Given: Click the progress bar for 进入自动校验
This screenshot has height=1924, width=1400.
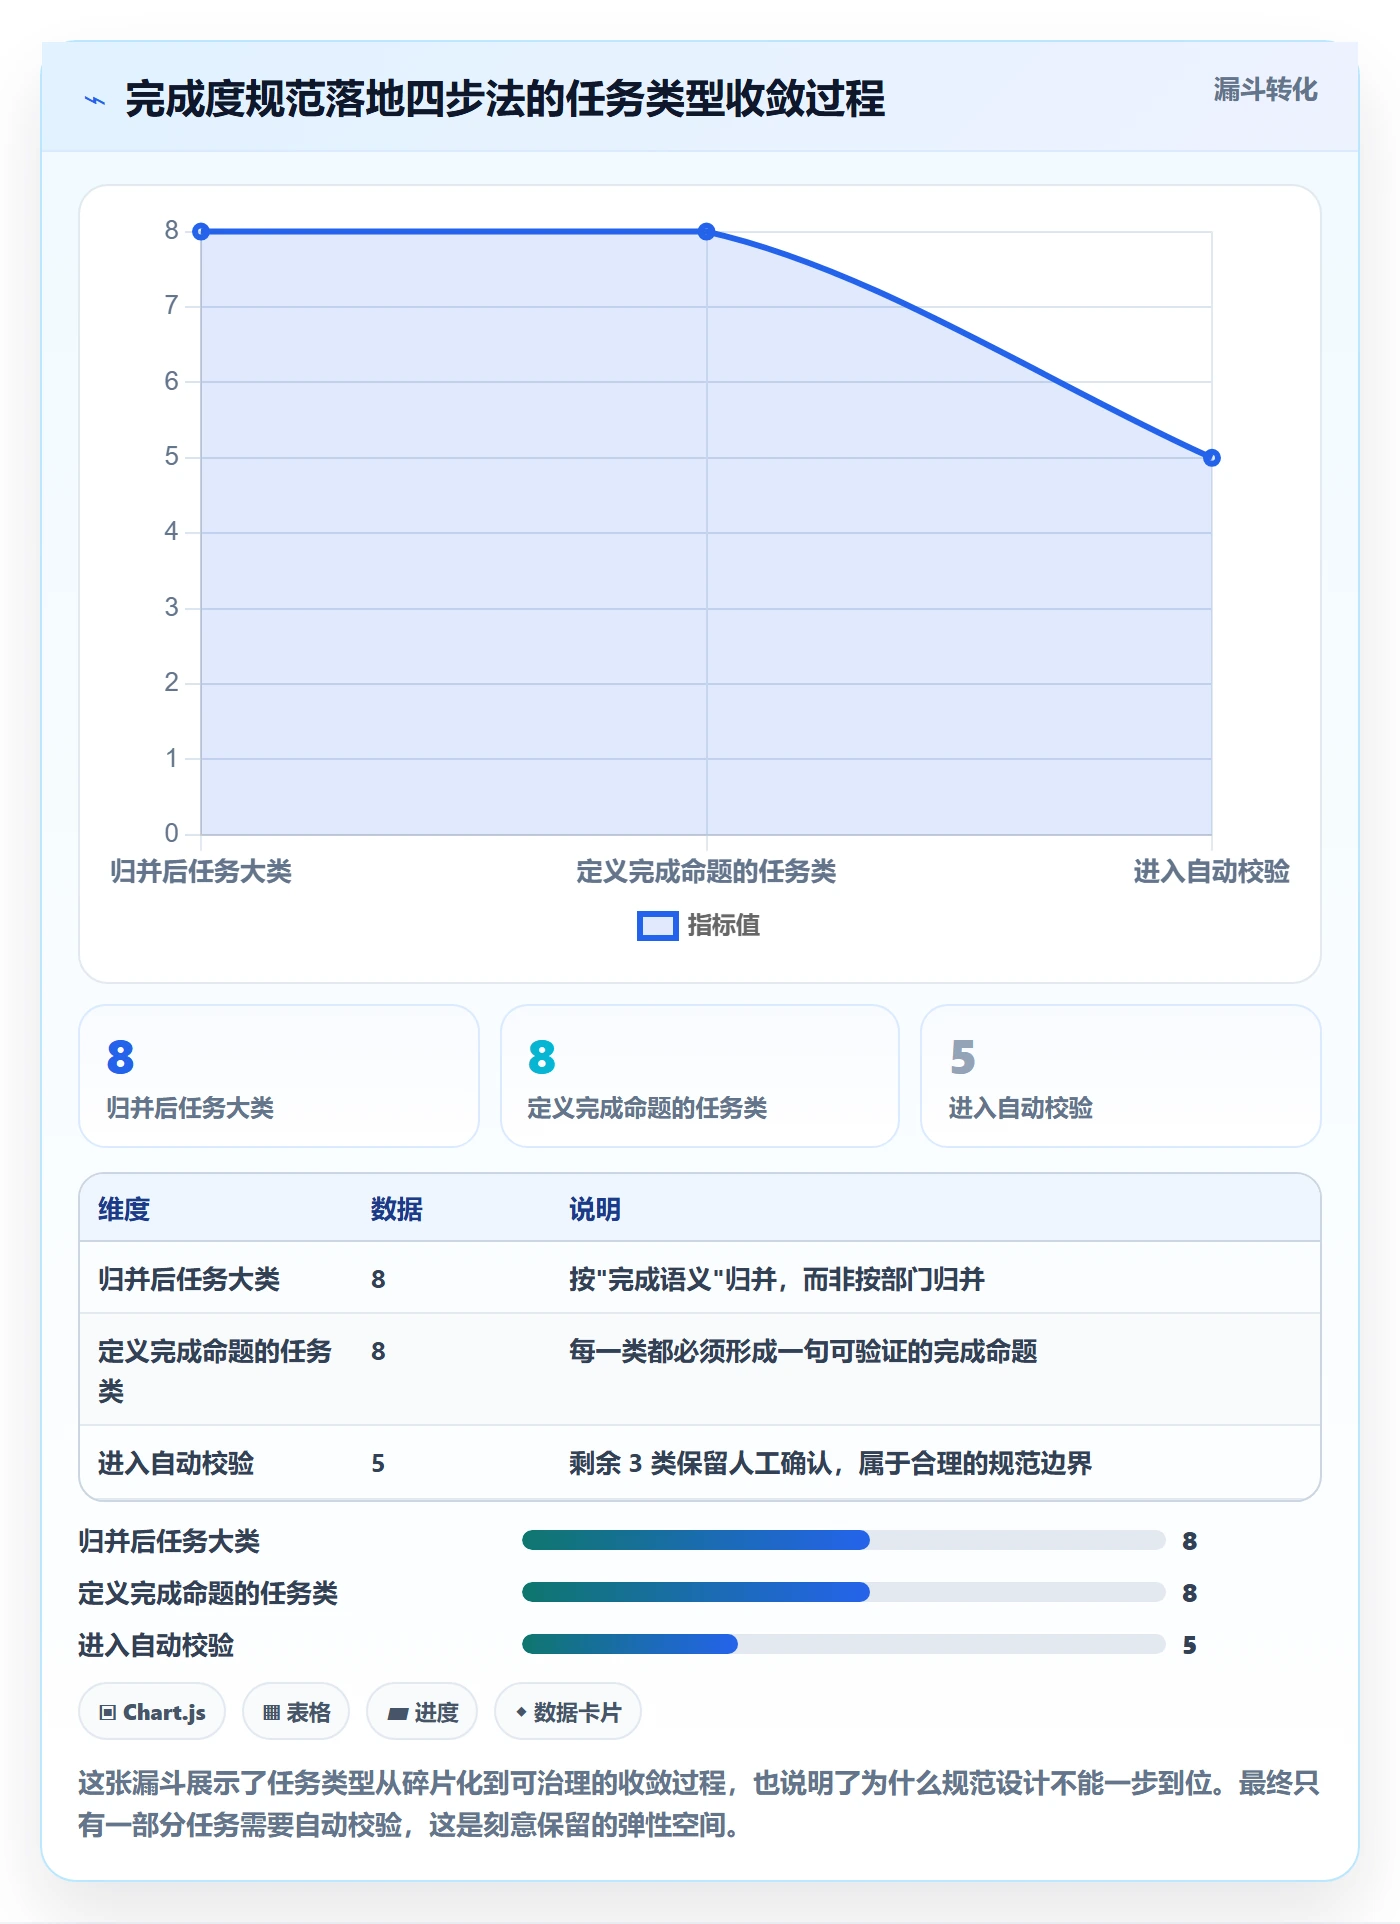Looking at the screenshot, I should (x=844, y=1644).
